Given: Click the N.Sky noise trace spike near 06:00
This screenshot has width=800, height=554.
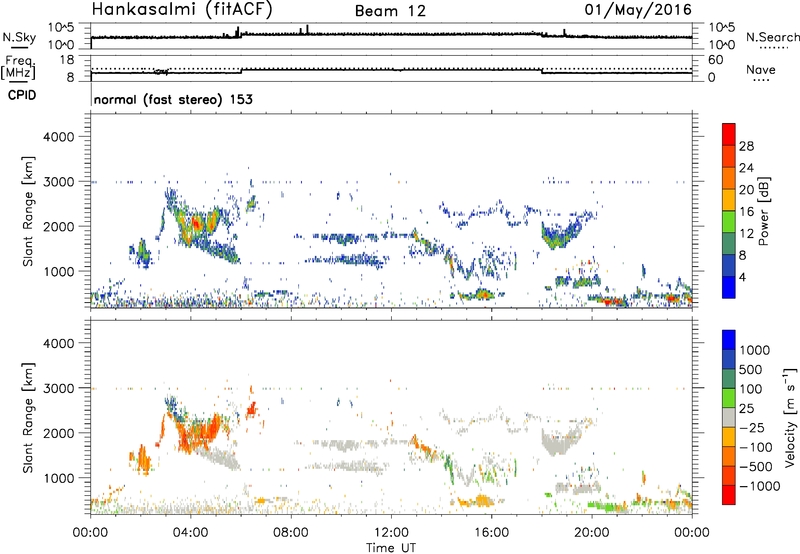Looking at the screenshot, I should point(237,32).
